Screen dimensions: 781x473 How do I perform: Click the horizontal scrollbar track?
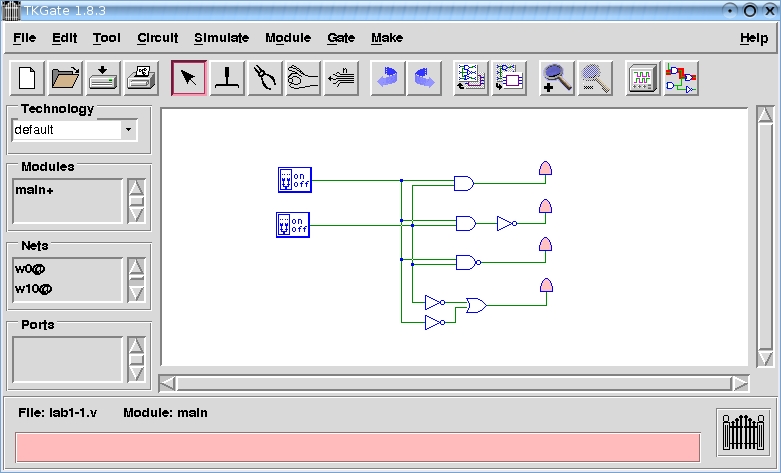454,383
